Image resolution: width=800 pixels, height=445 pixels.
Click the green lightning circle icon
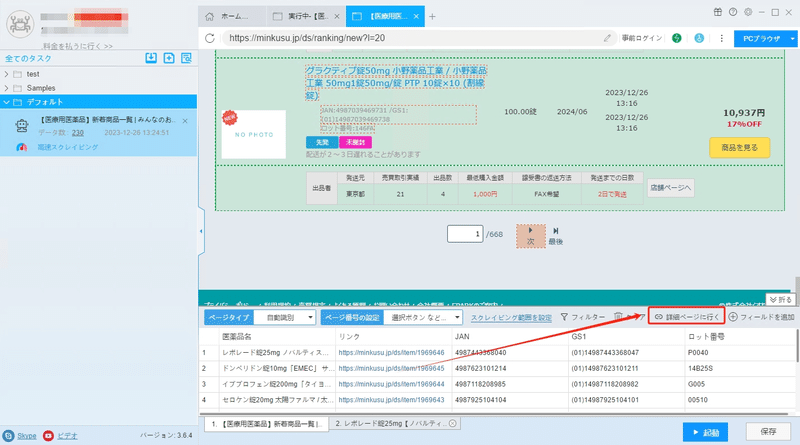coord(677,38)
